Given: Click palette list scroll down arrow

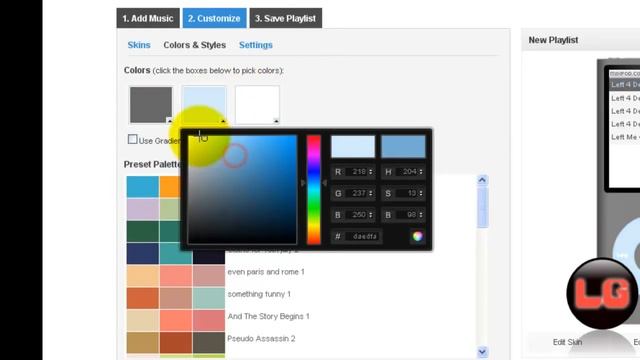Looking at the screenshot, I should coord(482,352).
